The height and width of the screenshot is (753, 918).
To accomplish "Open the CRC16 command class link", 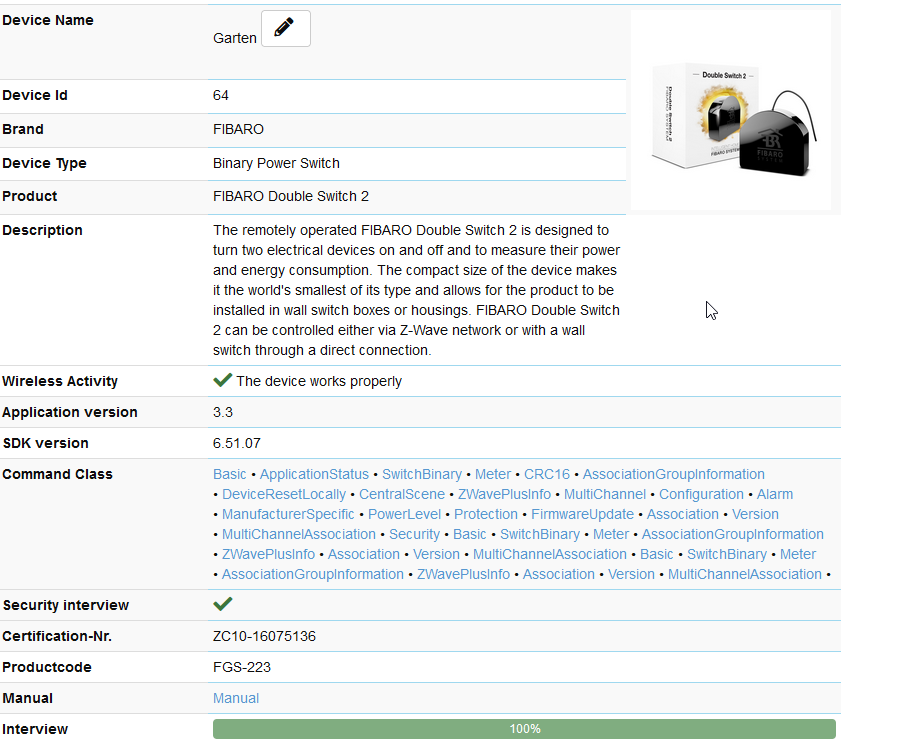I will (x=547, y=474).
